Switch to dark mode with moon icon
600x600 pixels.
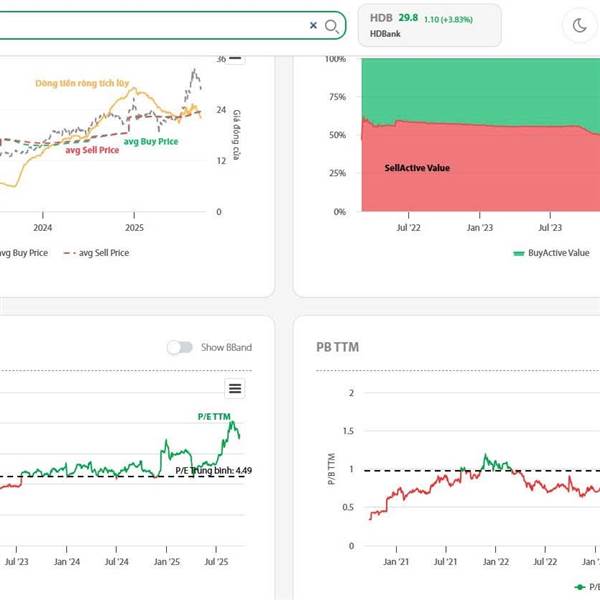(x=580, y=26)
